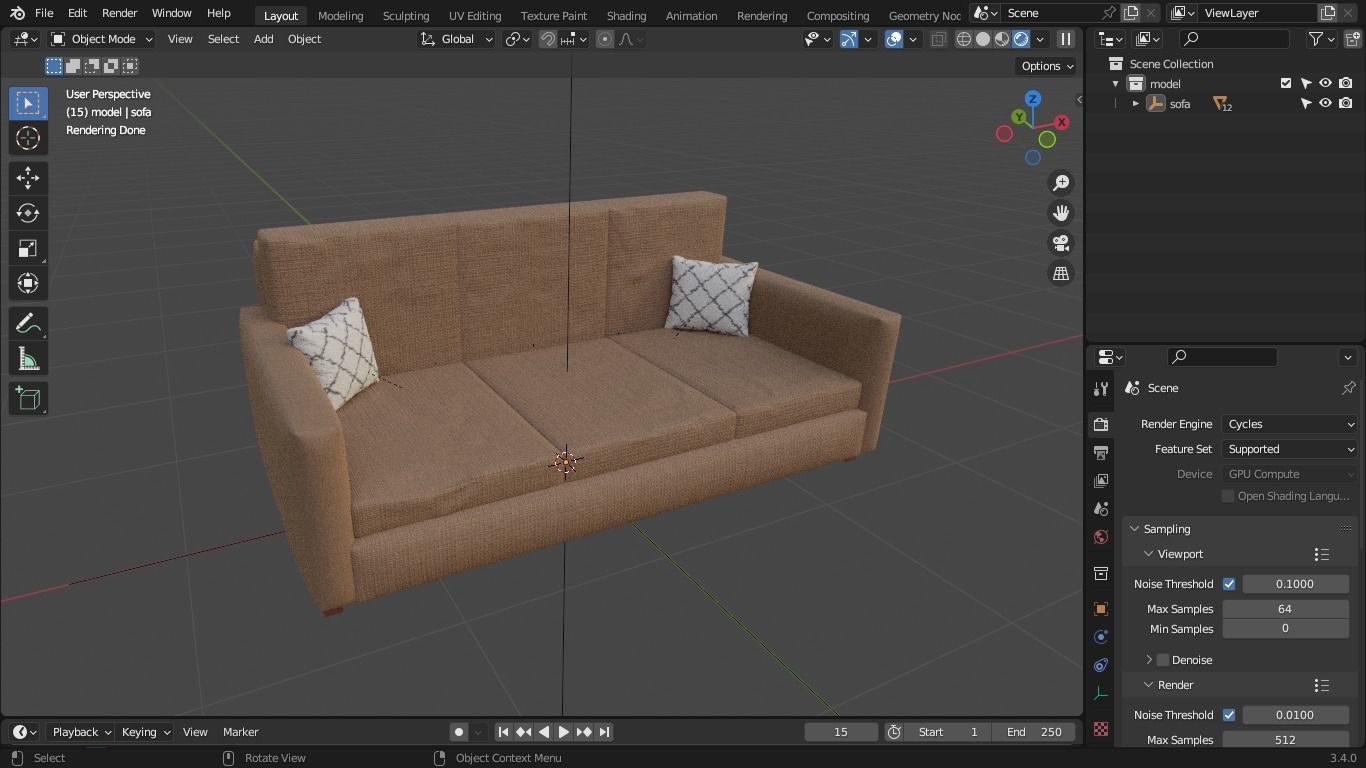Open the Options dropdown in viewport

coord(1047,66)
